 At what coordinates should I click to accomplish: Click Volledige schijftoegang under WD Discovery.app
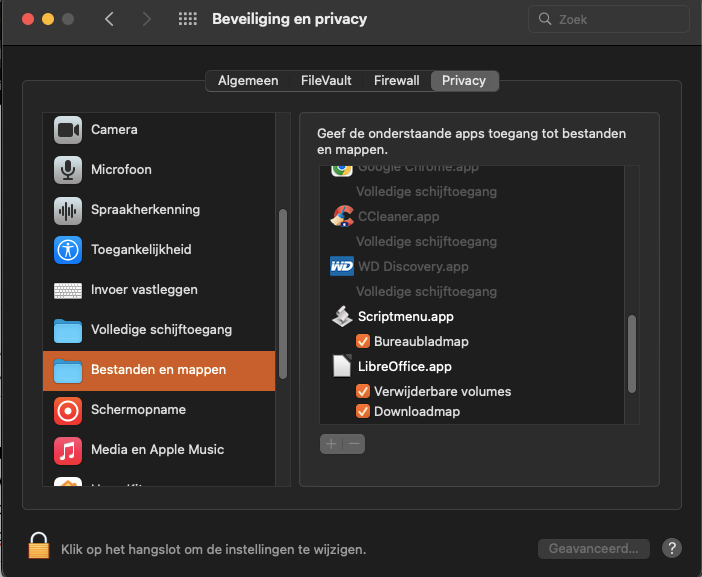426,292
